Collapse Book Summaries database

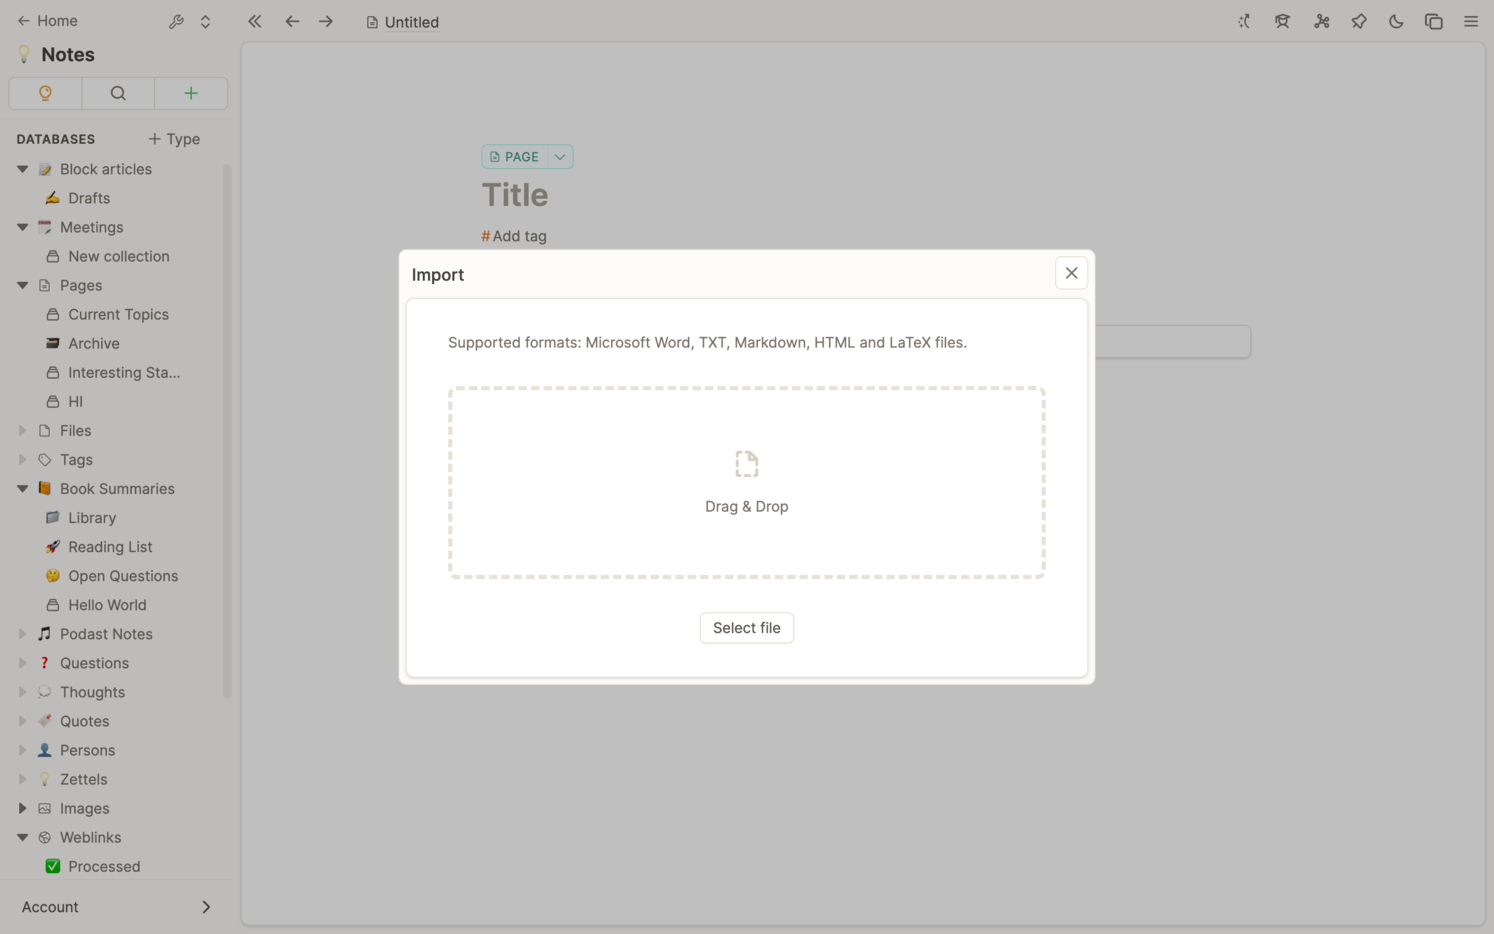[x=22, y=488]
